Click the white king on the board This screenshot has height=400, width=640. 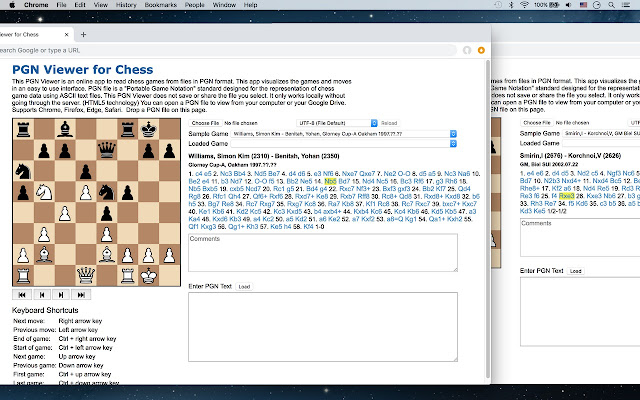[149, 276]
